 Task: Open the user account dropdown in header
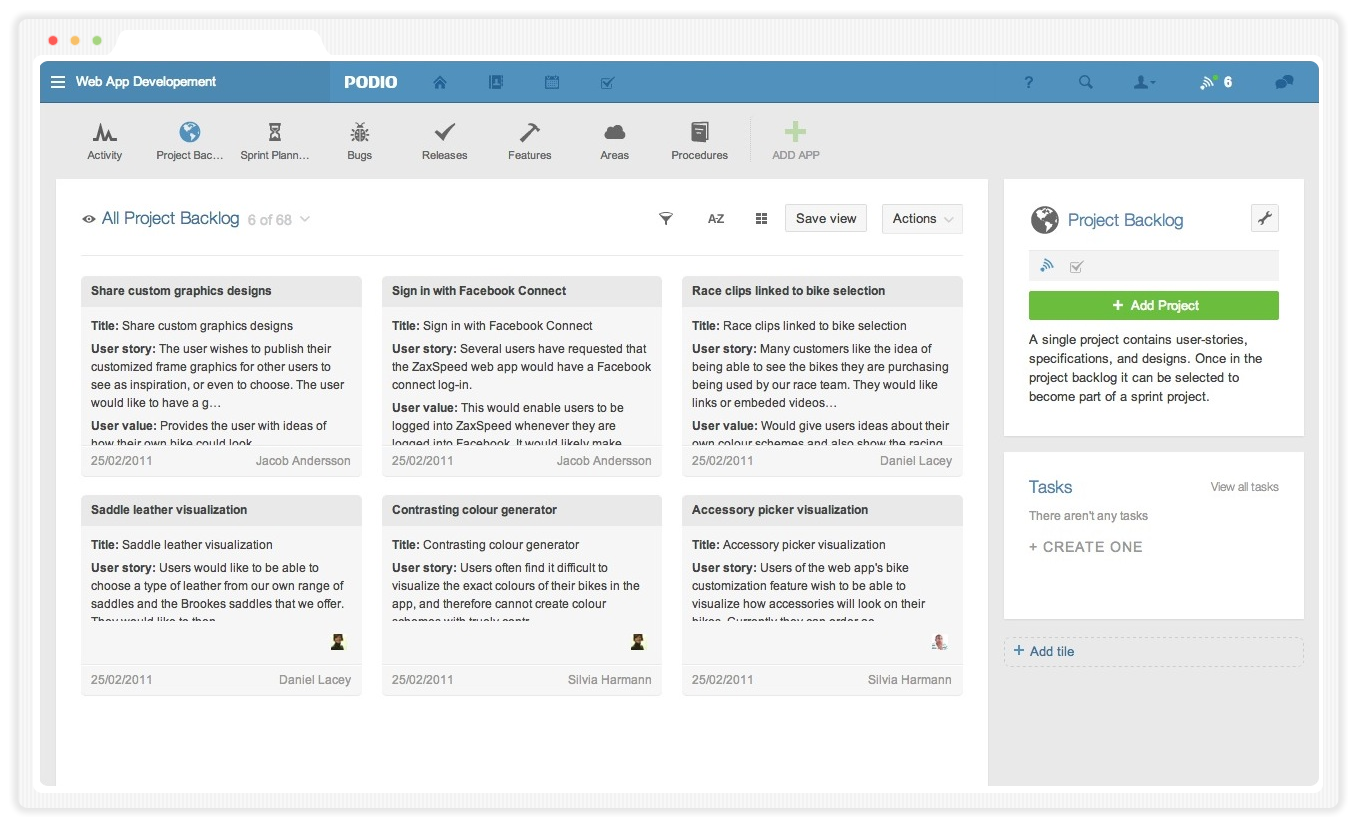click(1144, 82)
